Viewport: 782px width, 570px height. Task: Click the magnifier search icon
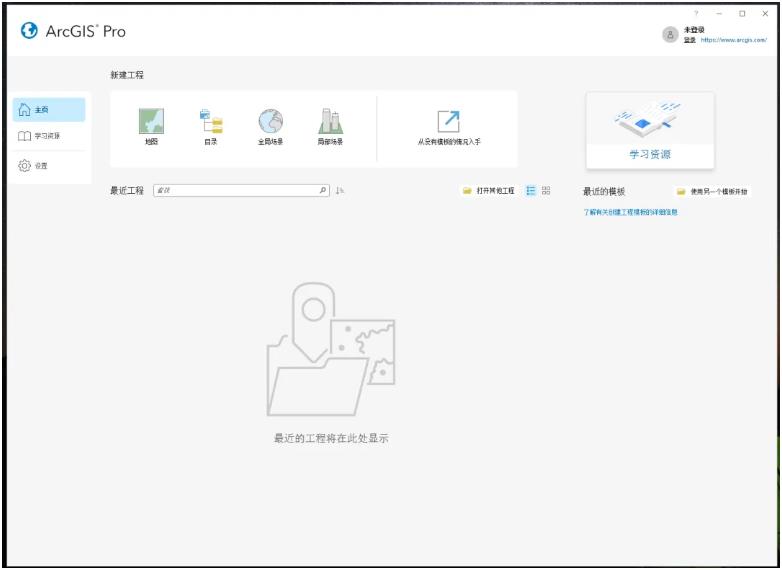[x=323, y=190]
